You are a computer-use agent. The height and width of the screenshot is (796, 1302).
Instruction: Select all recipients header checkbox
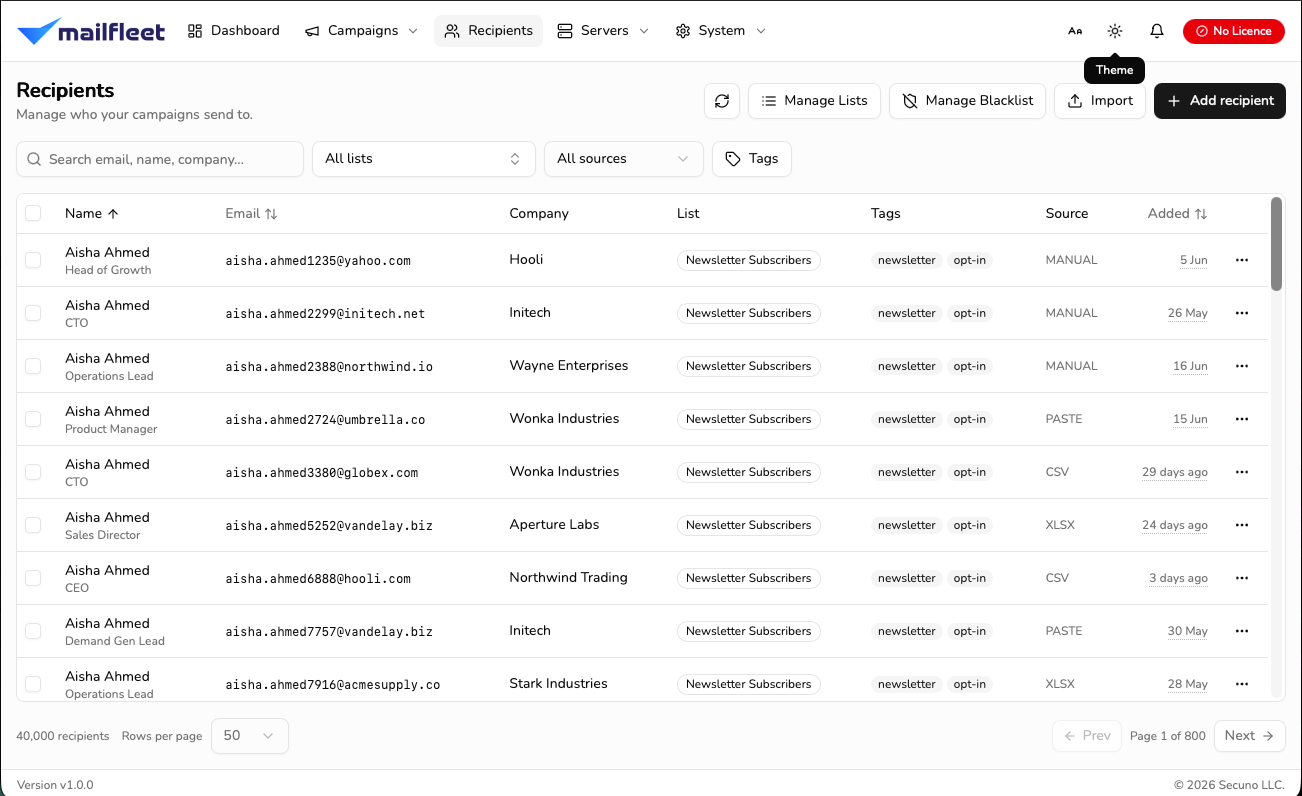click(x=33, y=213)
